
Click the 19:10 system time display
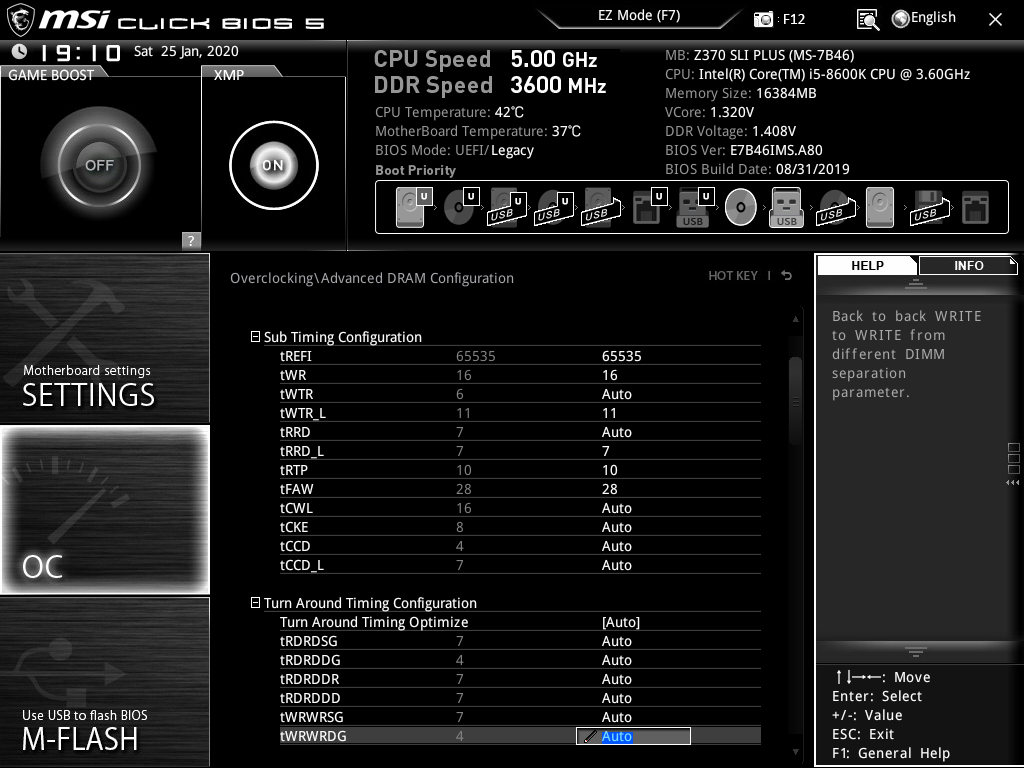pyautogui.click(x=81, y=52)
